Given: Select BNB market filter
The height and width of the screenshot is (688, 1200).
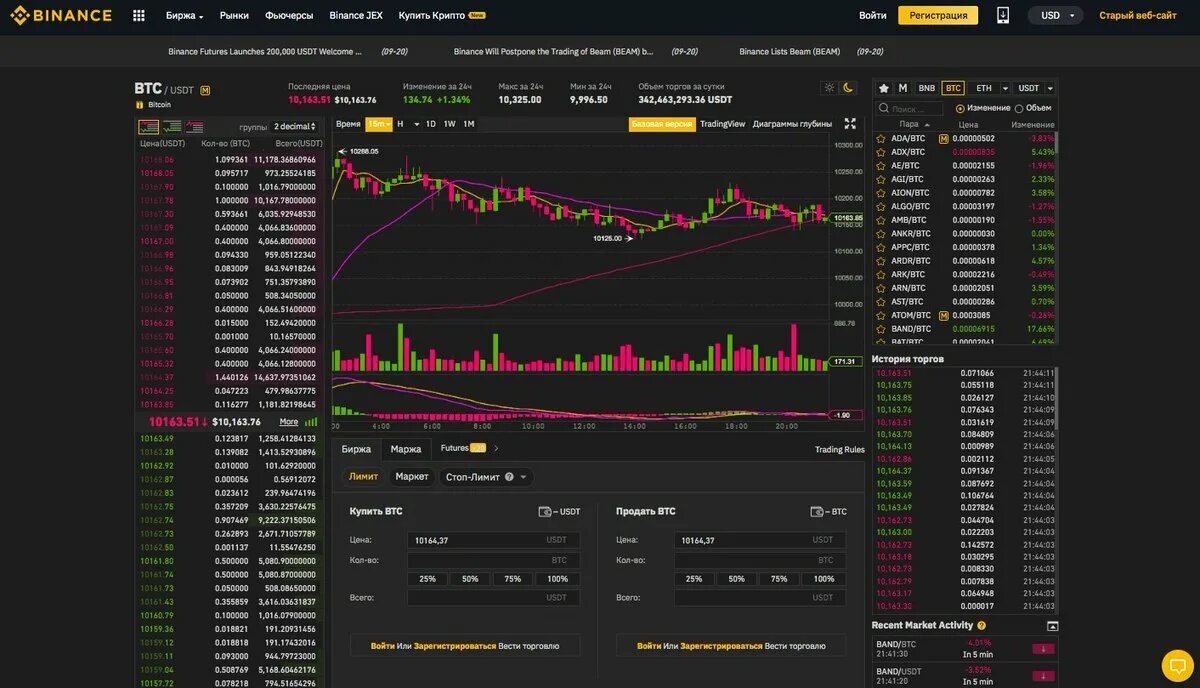Looking at the screenshot, I should (x=927, y=88).
